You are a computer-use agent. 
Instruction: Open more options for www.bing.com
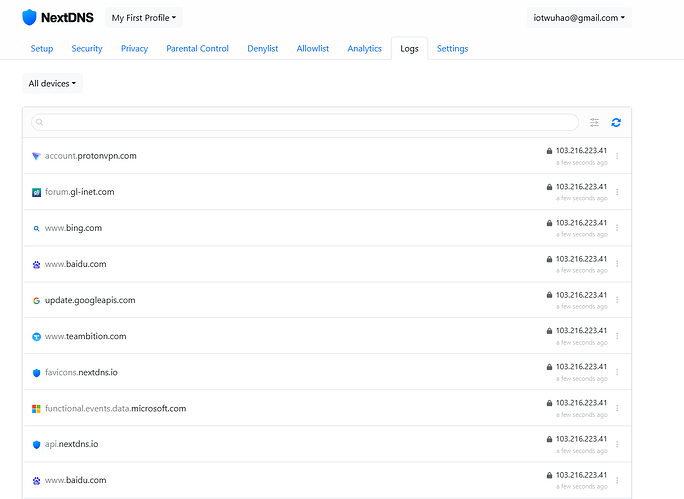click(x=617, y=228)
